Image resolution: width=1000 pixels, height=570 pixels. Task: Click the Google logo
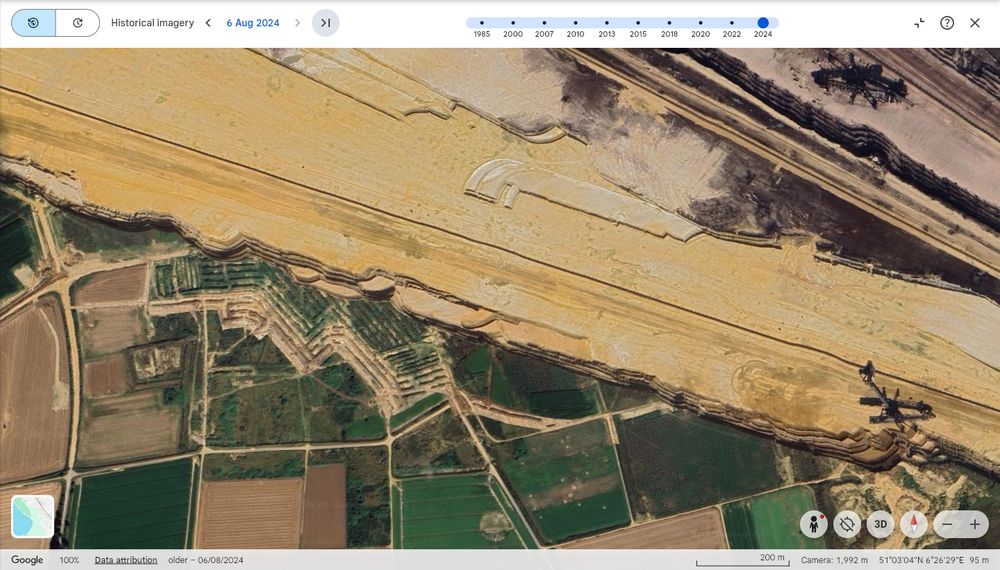(x=27, y=560)
